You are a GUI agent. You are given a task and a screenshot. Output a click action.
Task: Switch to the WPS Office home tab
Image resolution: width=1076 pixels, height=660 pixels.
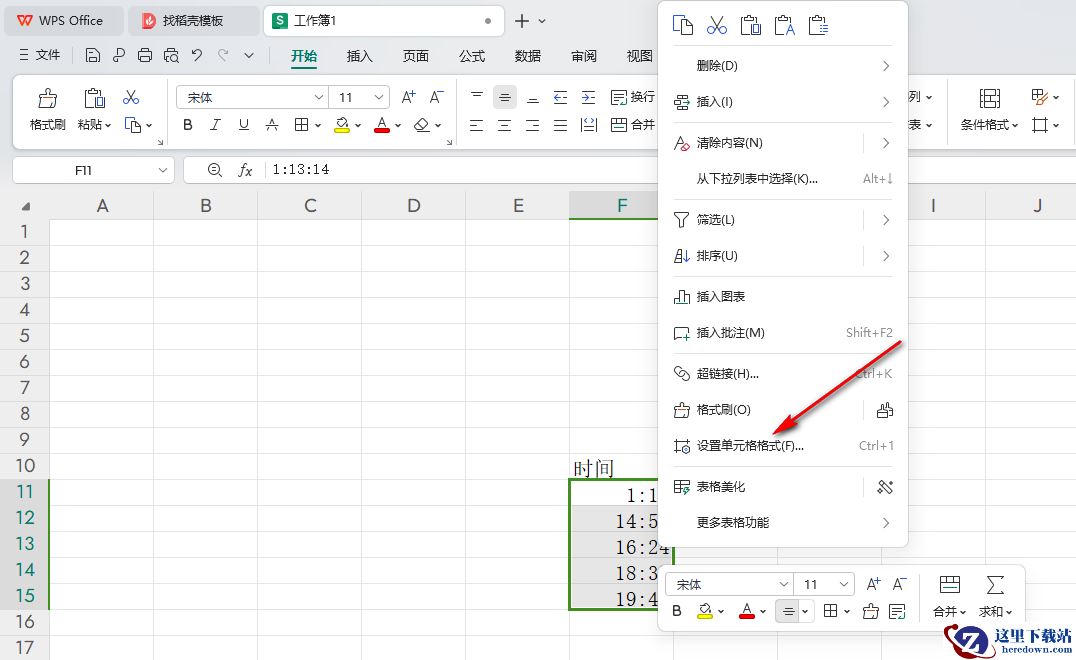[63, 21]
